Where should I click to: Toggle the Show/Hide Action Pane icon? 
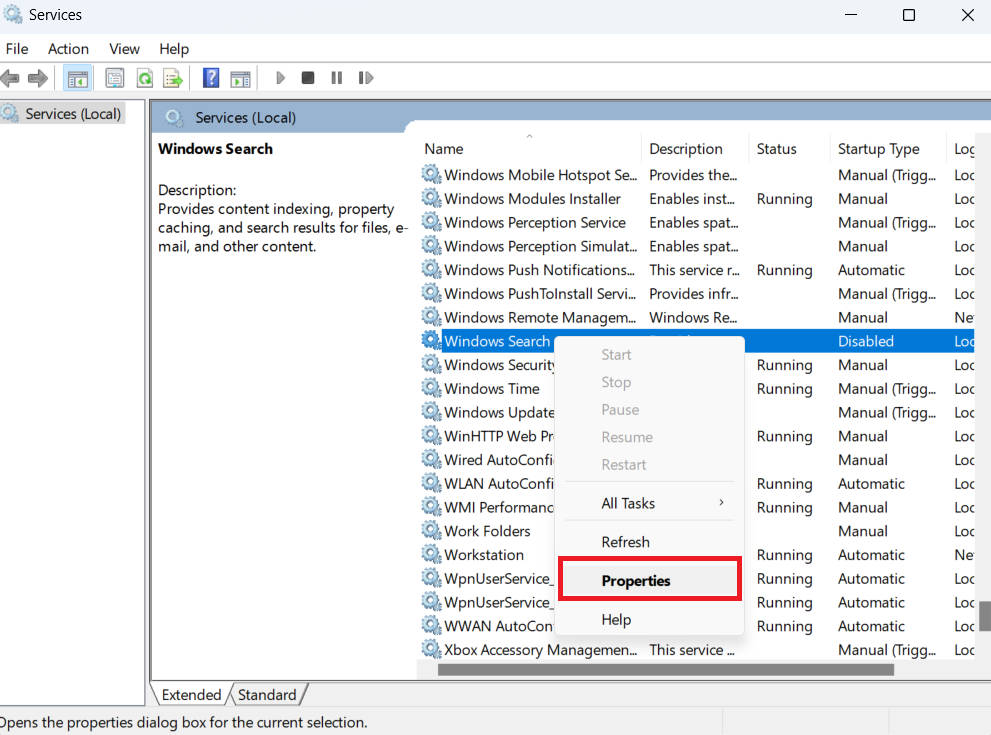click(x=240, y=78)
